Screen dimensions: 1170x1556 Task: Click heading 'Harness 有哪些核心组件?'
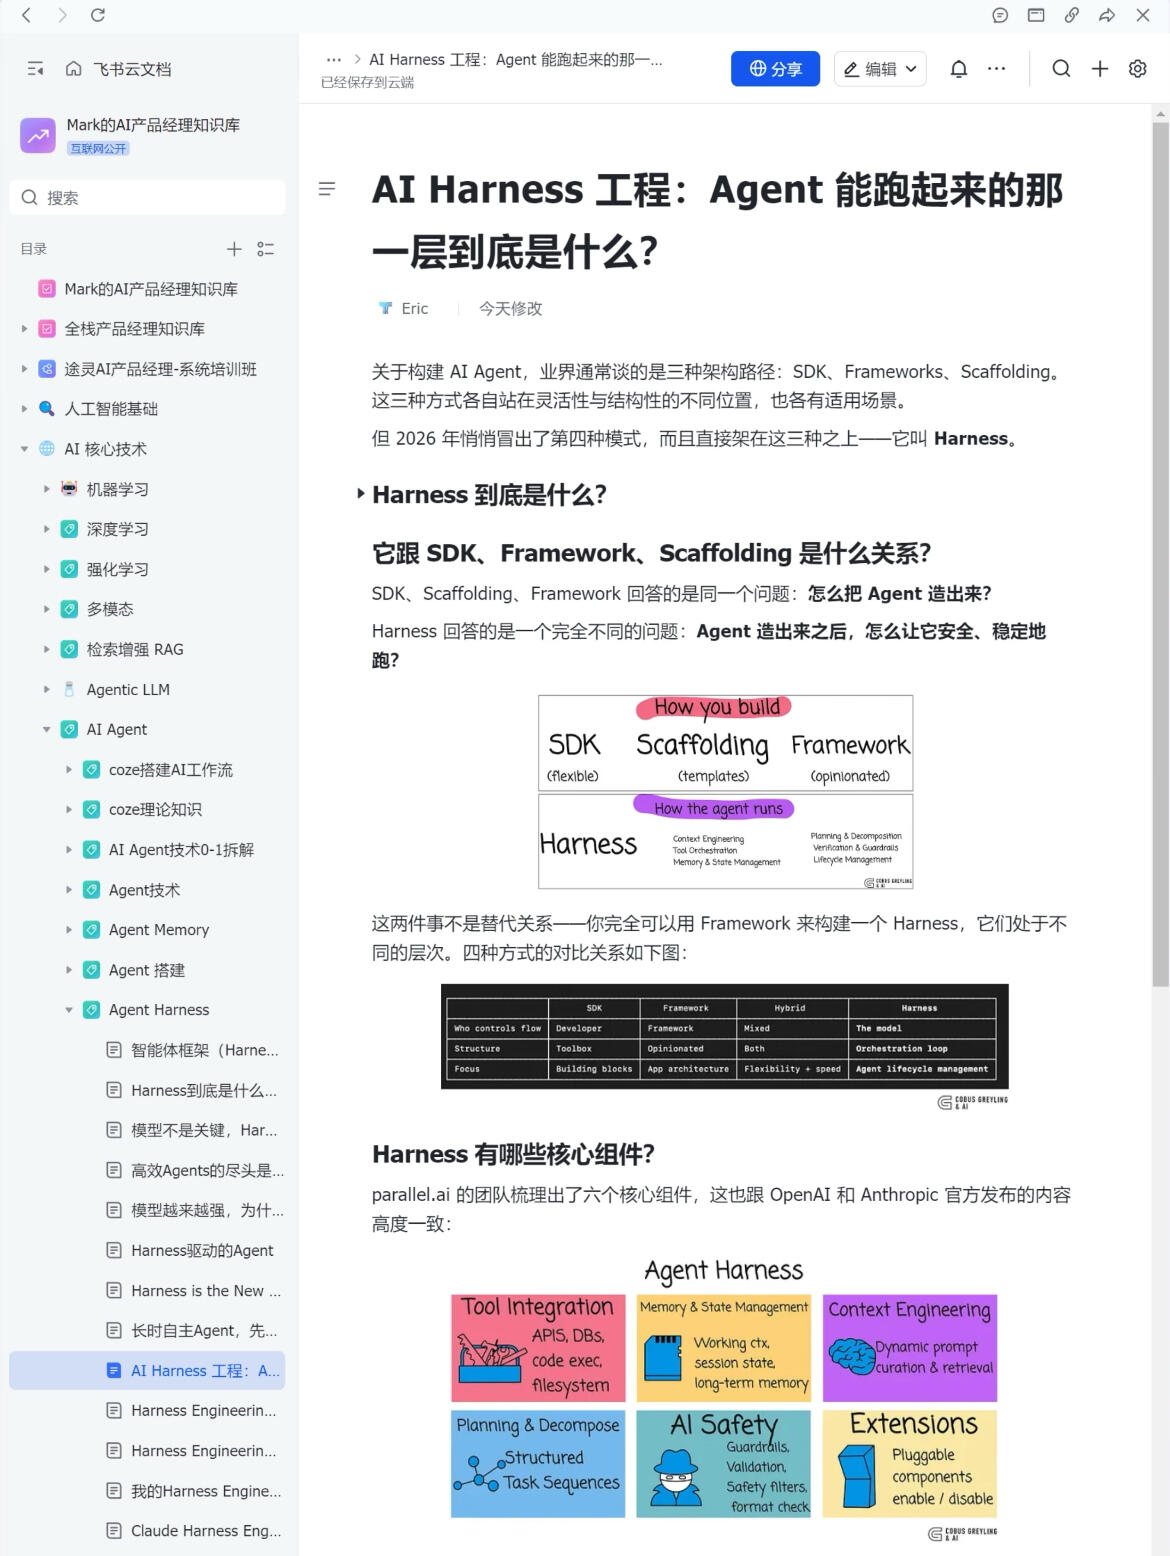513,1154
